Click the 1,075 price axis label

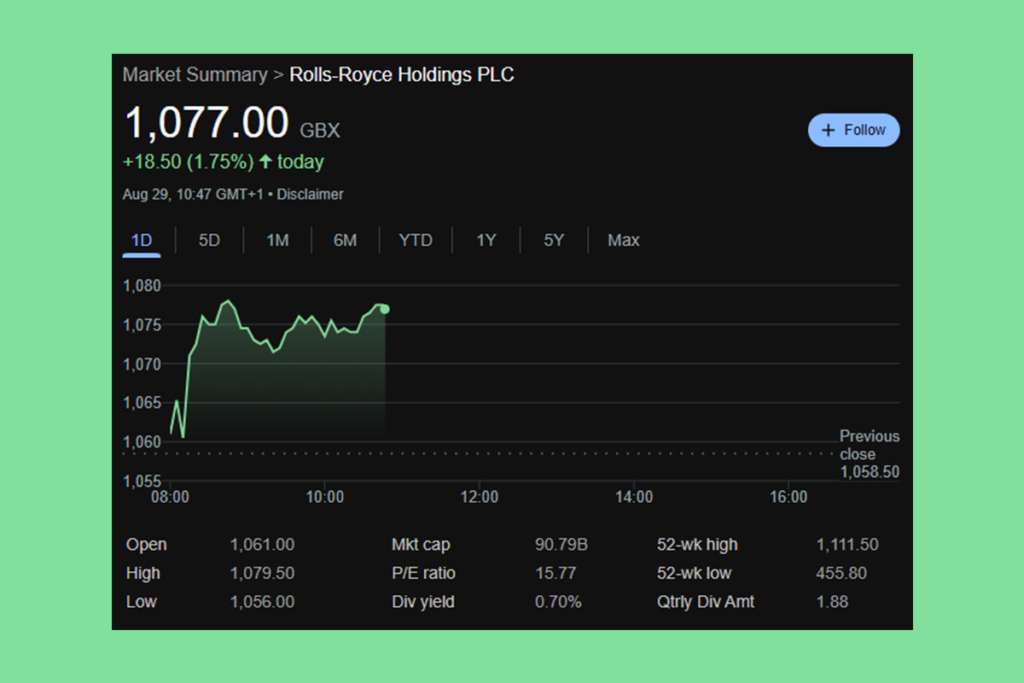tap(142, 325)
